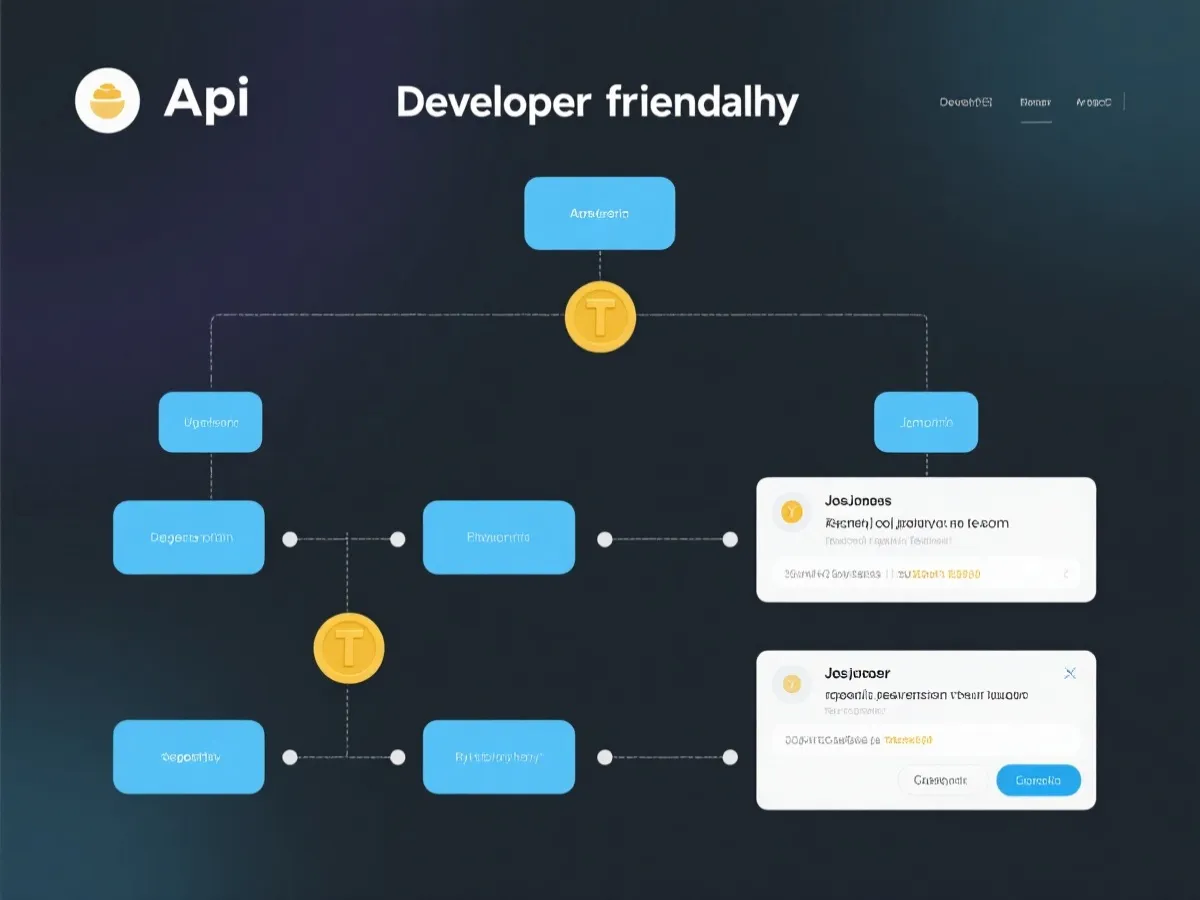Select the topmost blue flowchart node
This screenshot has height=900, width=1200.
(x=599, y=213)
